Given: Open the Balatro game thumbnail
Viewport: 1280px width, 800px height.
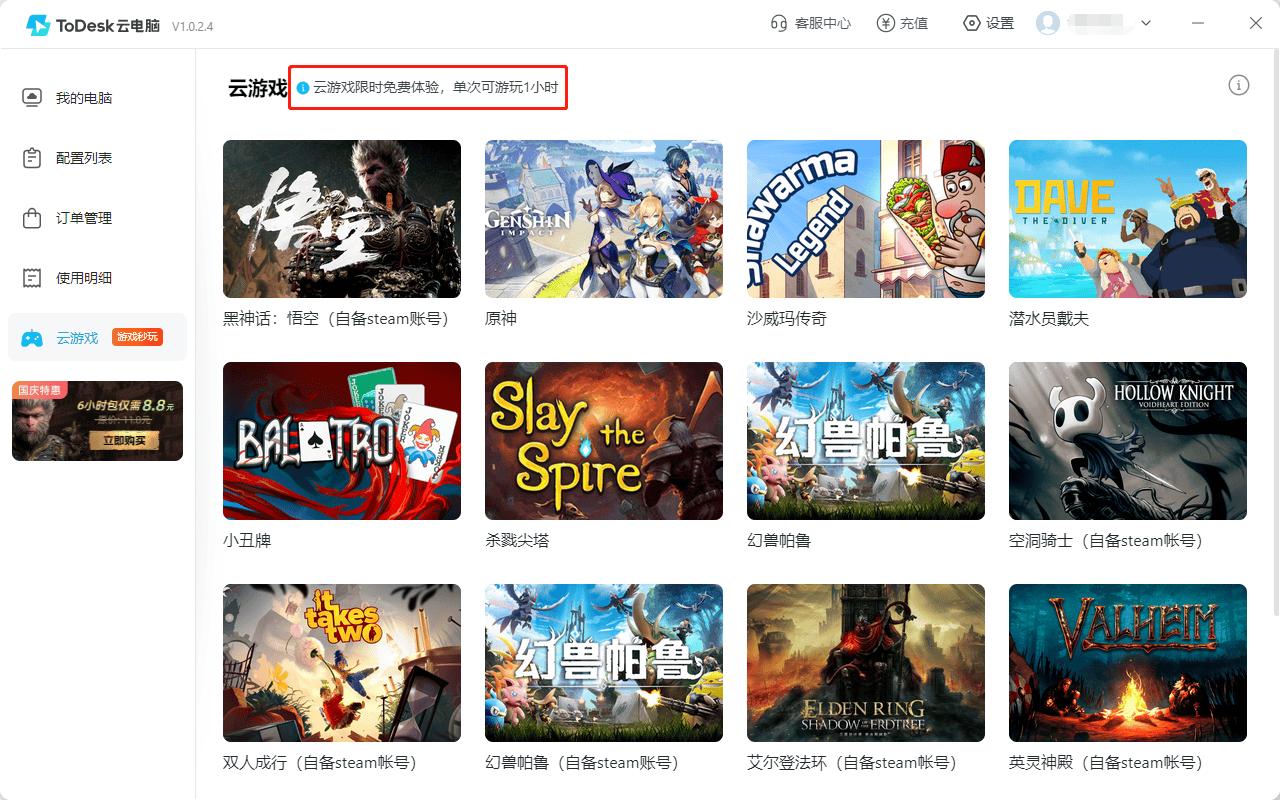Looking at the screenshot, I should pyautogui.click(x=341, y=440).
